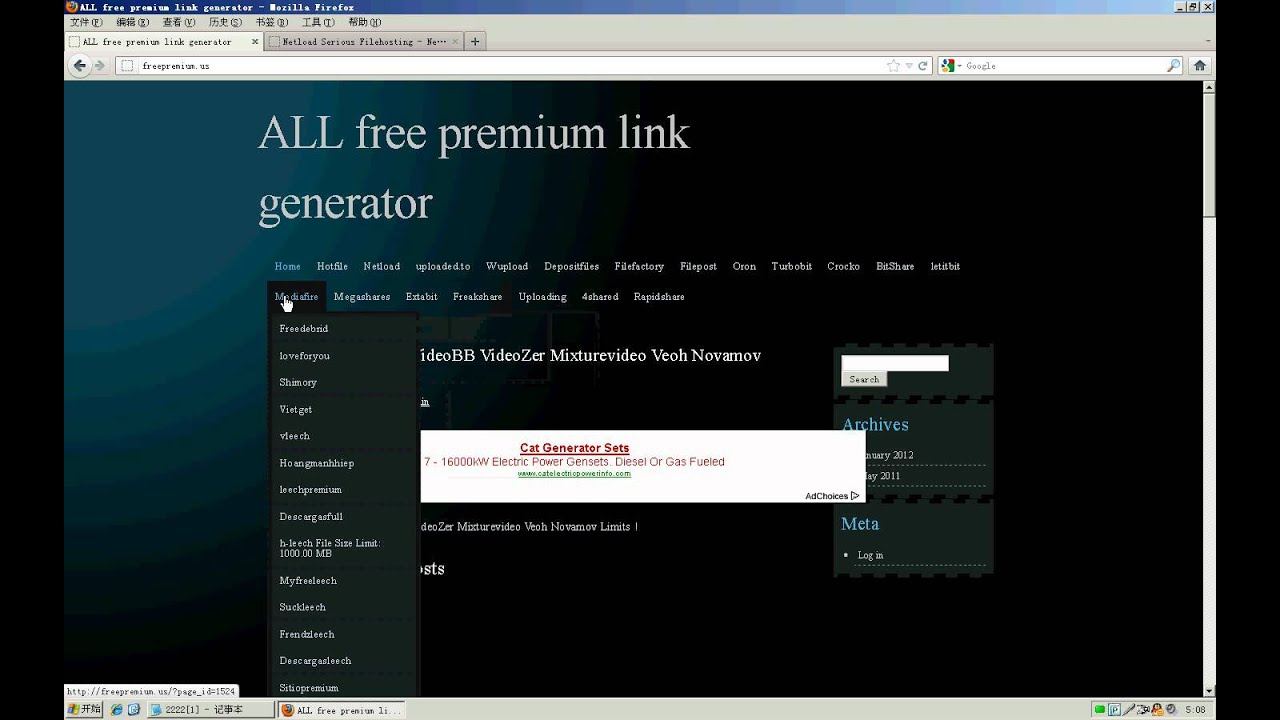Click the search magnifier icon in search box

(x=1174, y=65)
